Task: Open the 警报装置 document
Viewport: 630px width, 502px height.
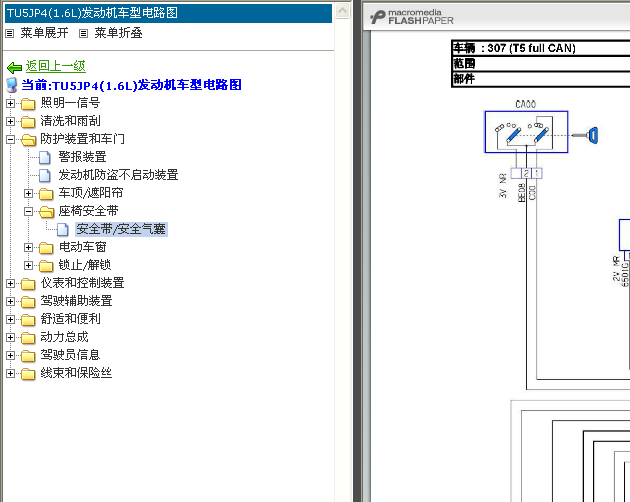Action: click(82, 157)
